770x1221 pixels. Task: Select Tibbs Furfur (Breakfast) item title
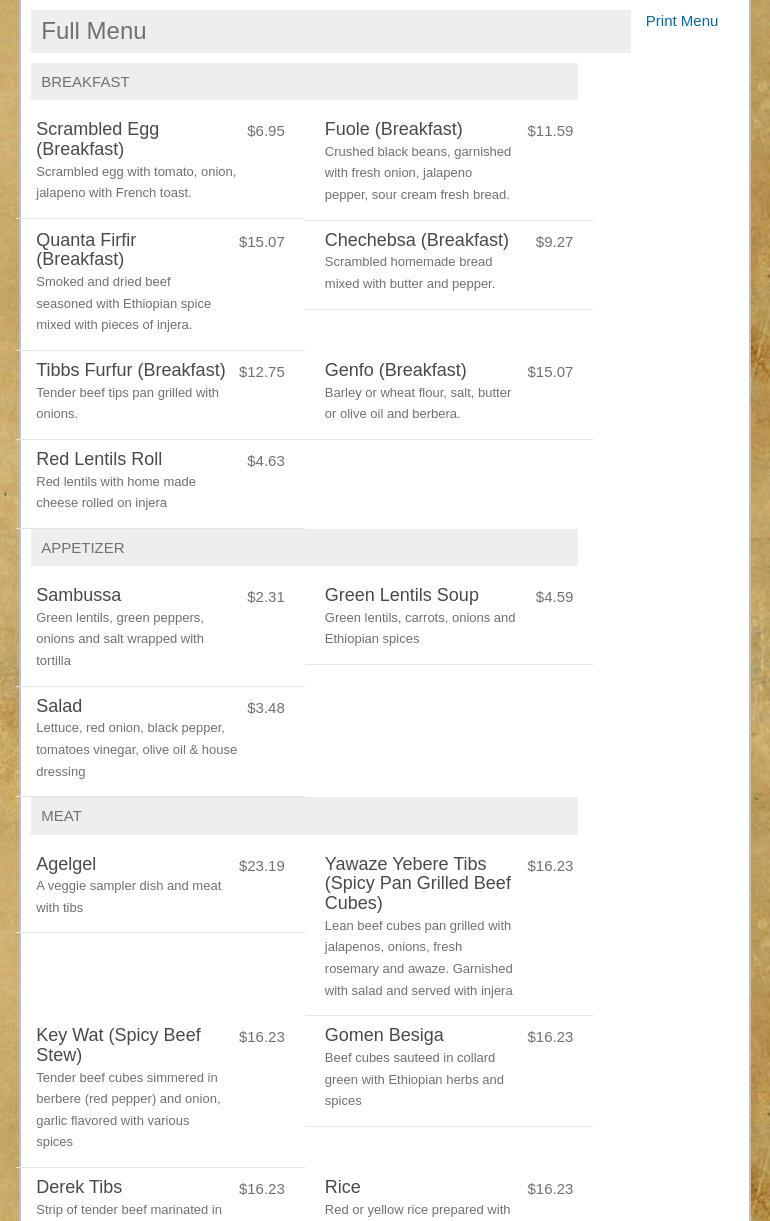pyautogui.click(x=130, y=370)
